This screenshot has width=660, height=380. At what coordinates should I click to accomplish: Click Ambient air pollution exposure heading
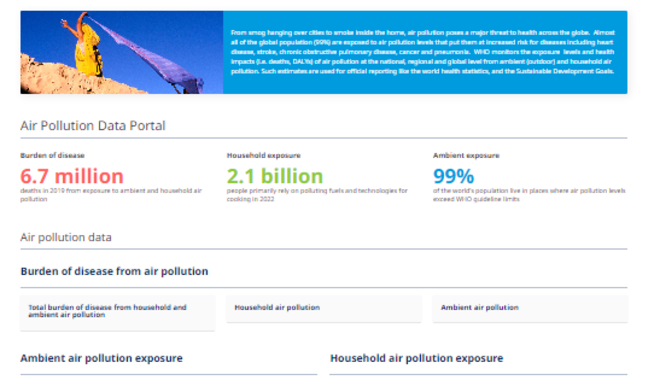[x=101, y=358]
